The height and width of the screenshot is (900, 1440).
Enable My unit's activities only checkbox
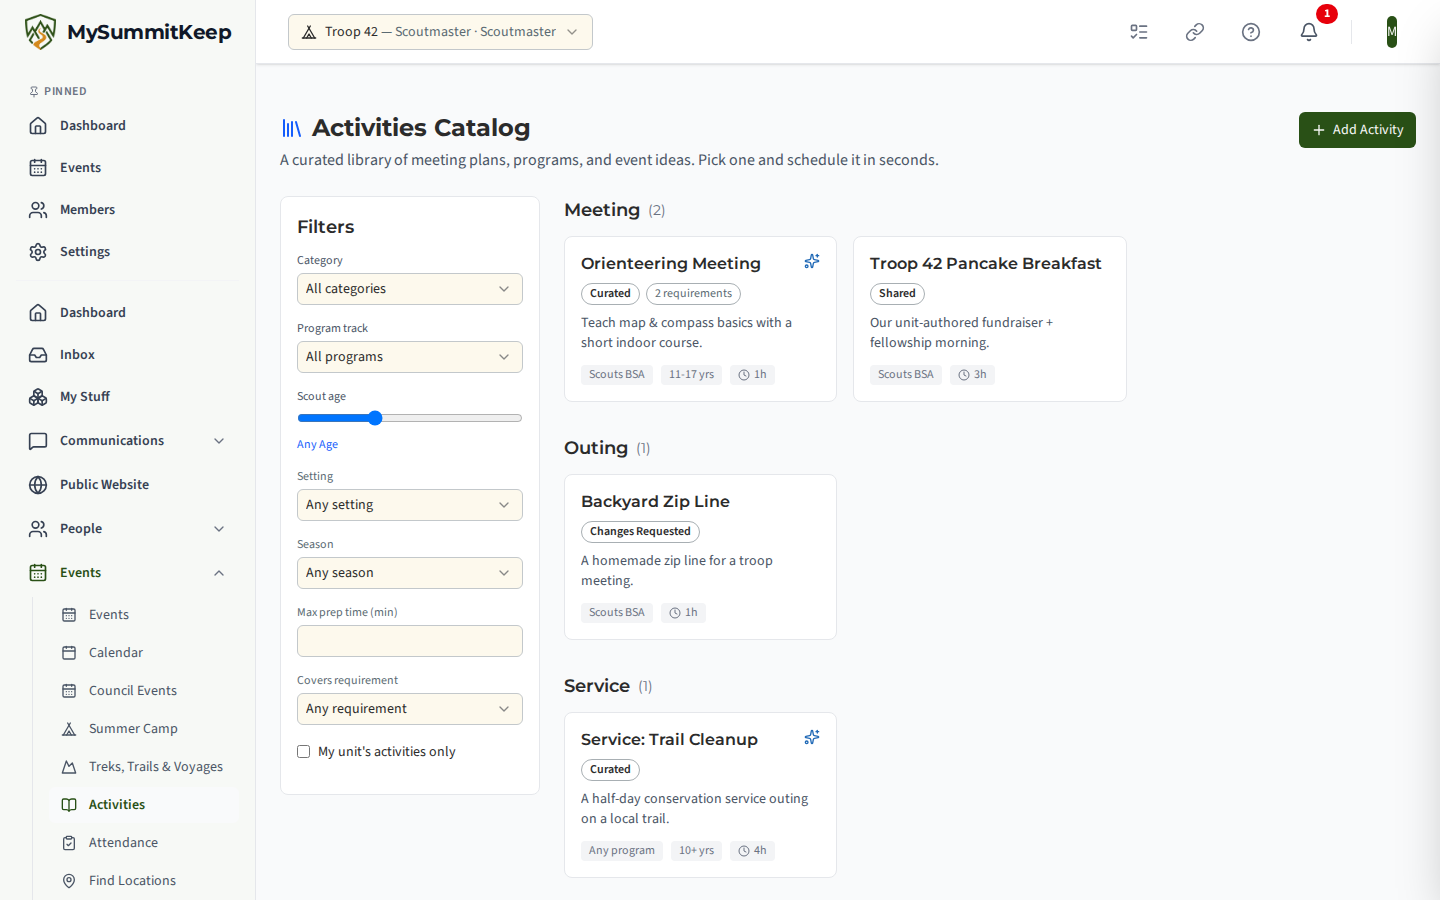pyautogui.click(x=303, y=752)
